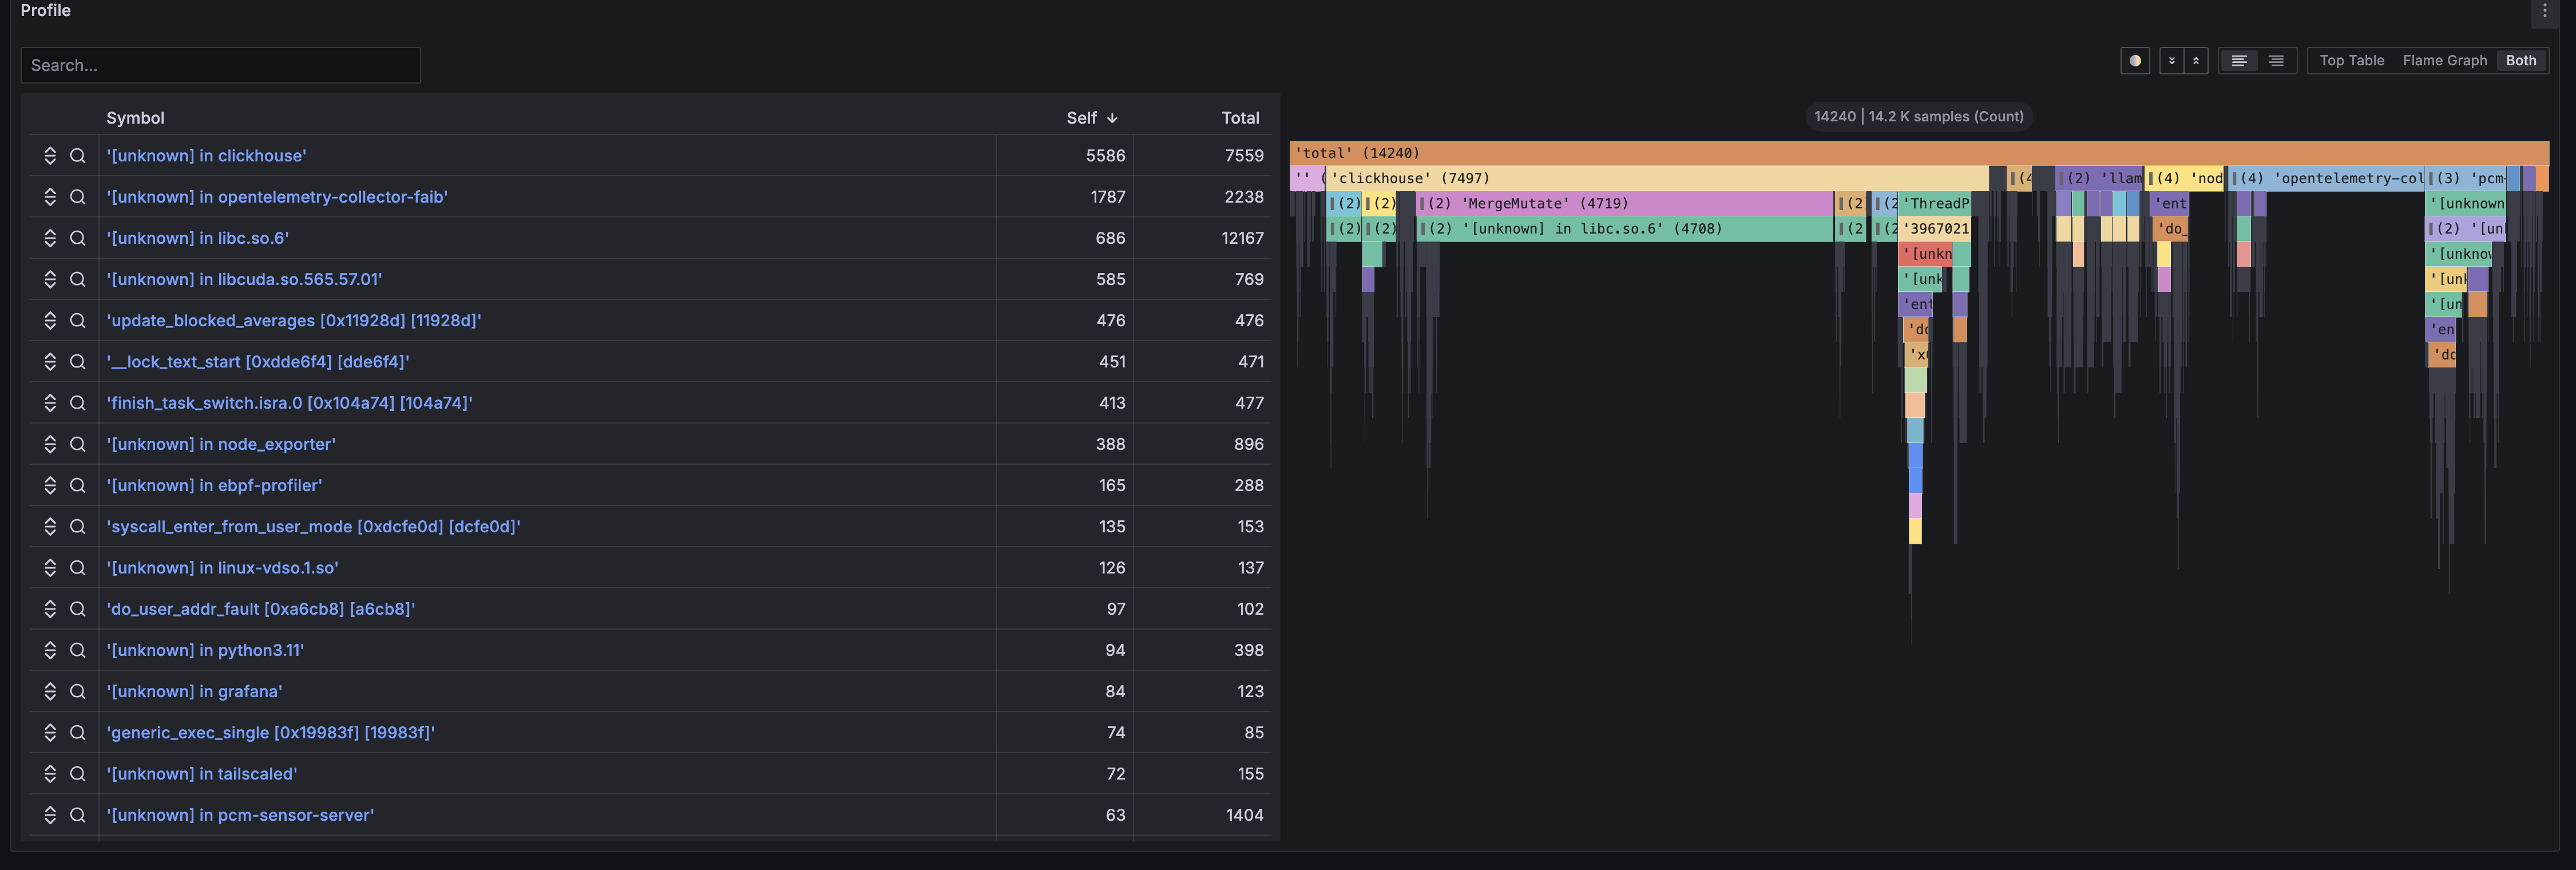
Task: Search flame graph for do_user_addr_fault
Action: (77, 609)
